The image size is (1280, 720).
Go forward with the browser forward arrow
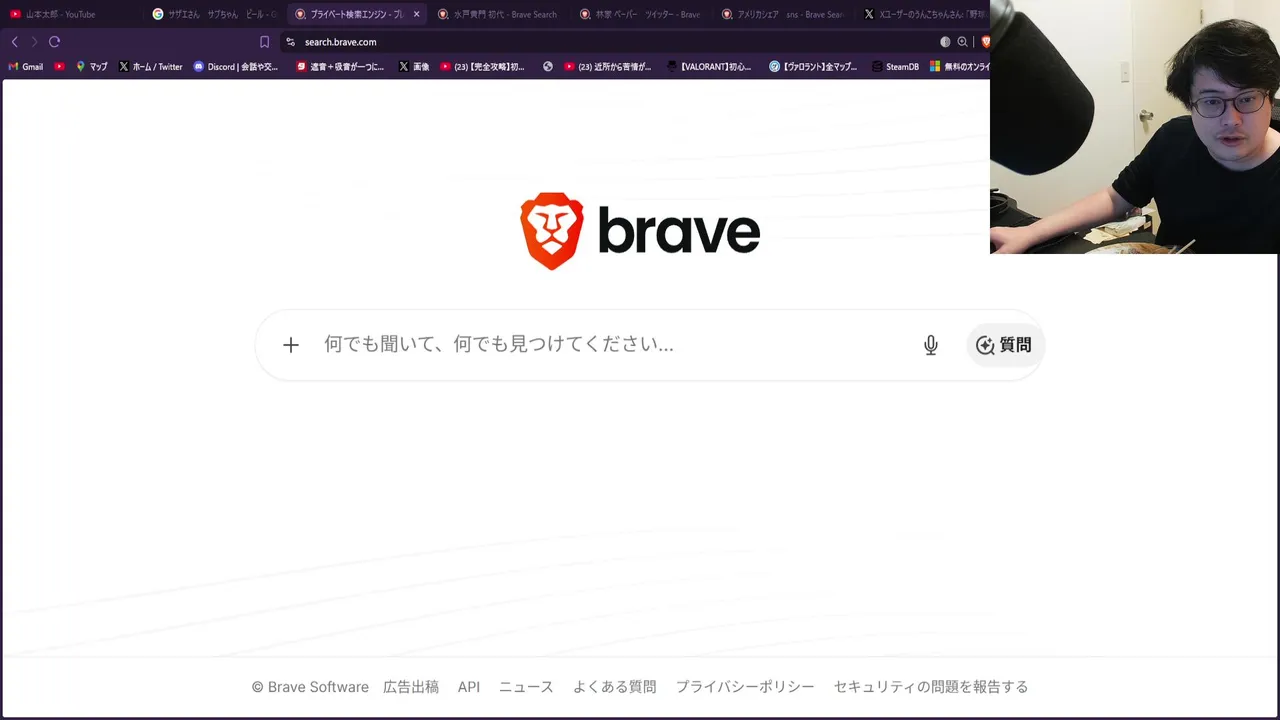(34, 42)
